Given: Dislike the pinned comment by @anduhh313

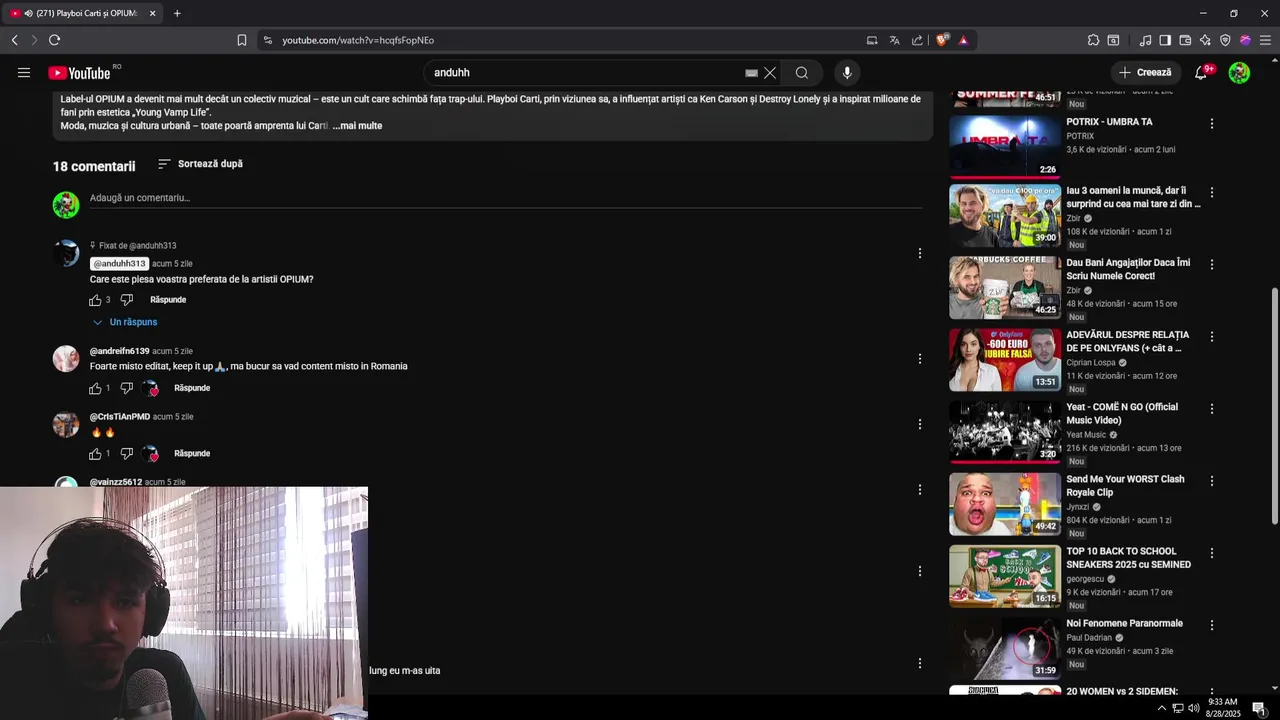Looking at the screenshot, I should pyautogui.click(x=127, y=300).
